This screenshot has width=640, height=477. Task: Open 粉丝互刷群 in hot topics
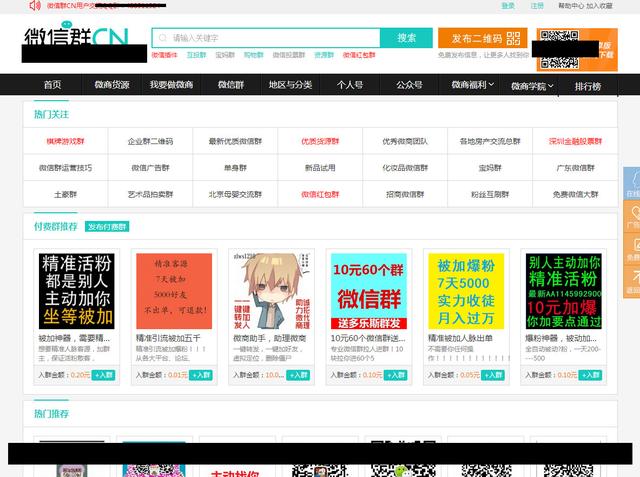coord(490,194)
